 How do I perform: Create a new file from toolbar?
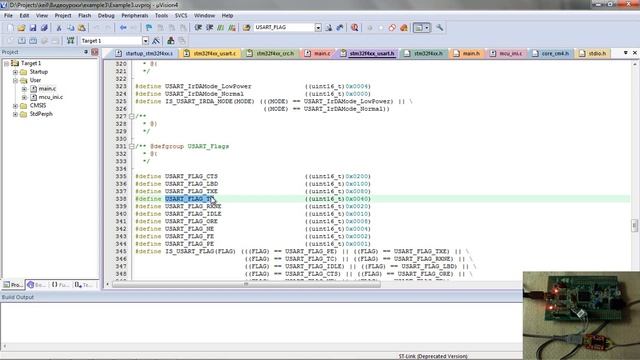(x=10, y=28)
